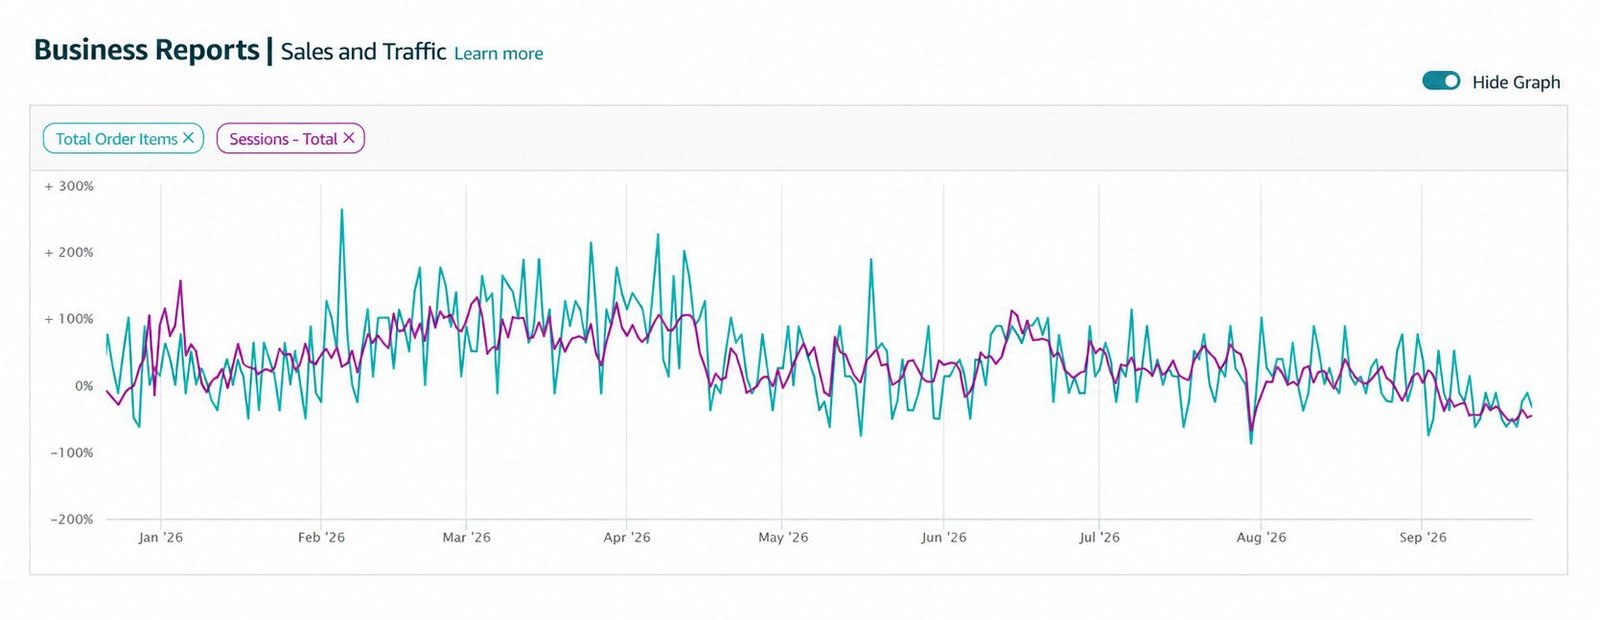The height and width of the screenshot is (620, 1600).
Task: Click the Hide Graph label text
Action: [x=1516, y=82]
